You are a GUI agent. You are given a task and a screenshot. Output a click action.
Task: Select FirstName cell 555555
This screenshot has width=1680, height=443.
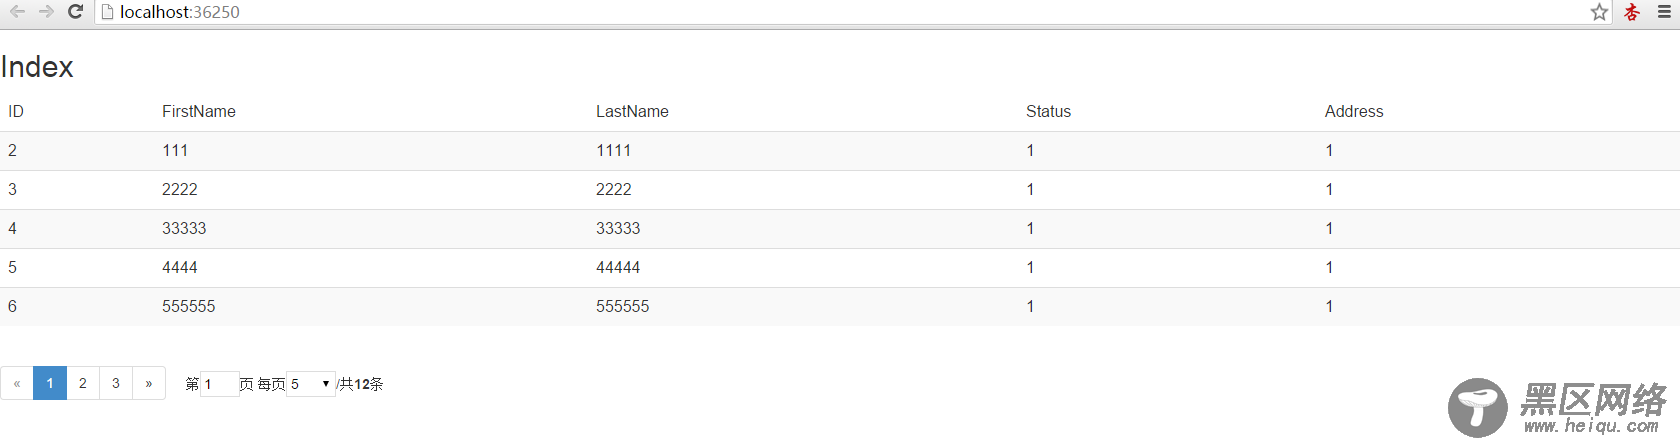(x=189, y=306)
